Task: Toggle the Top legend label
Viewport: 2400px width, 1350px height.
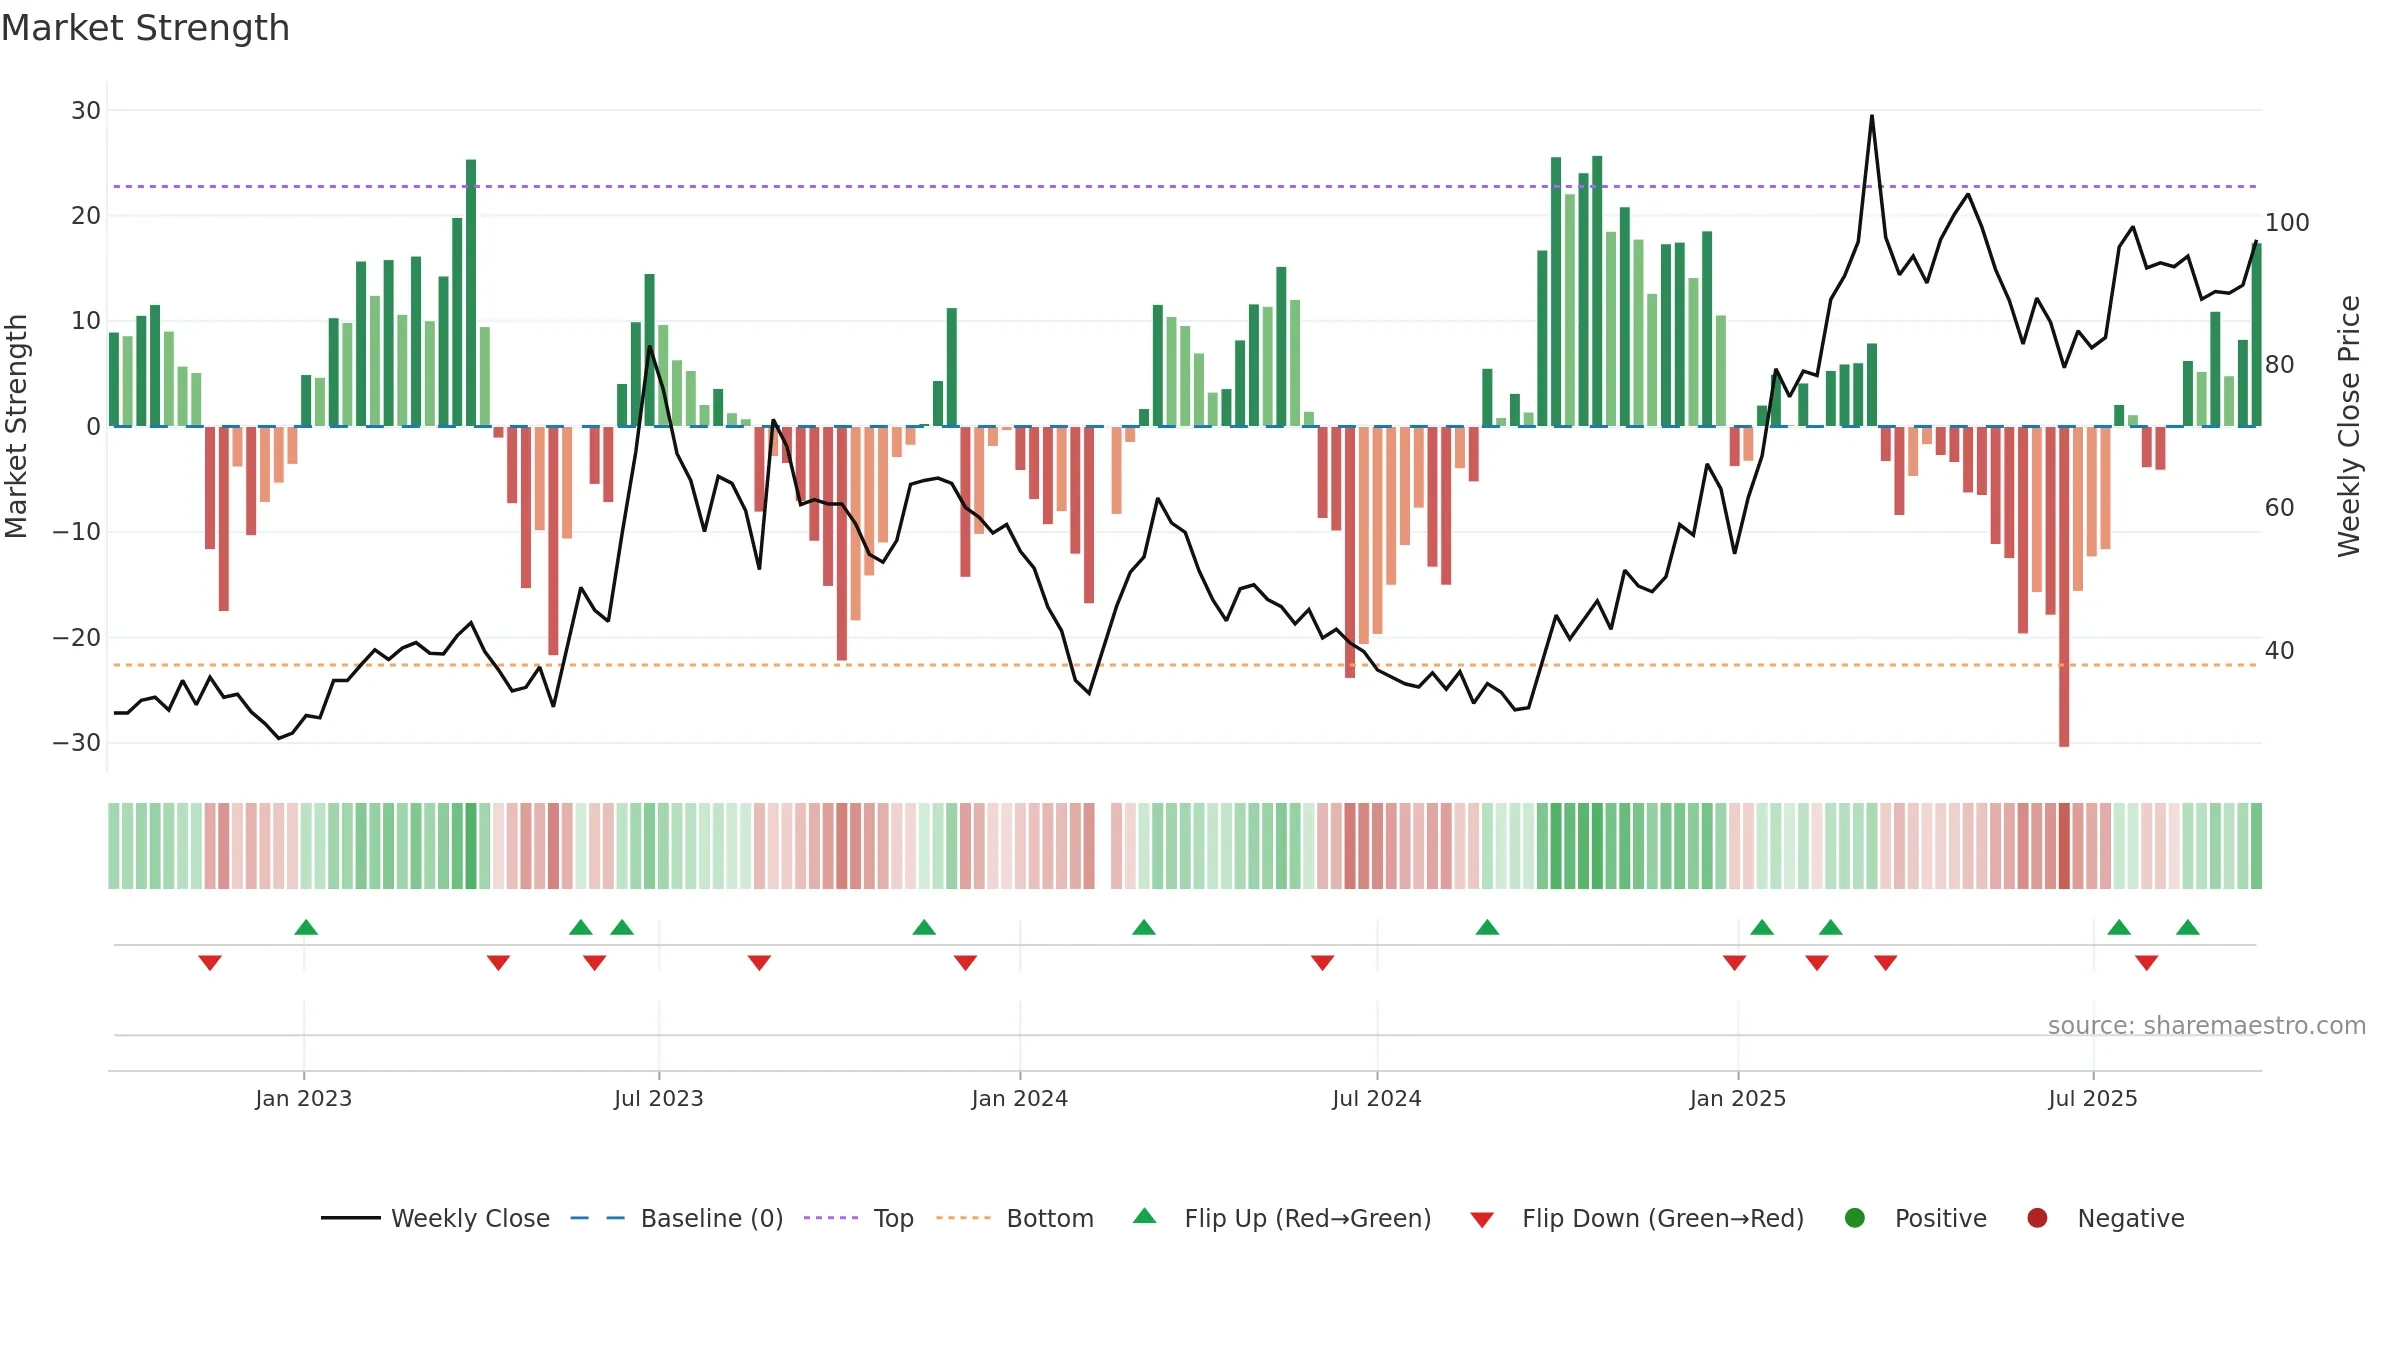Action: click(x=893, y=1219)
